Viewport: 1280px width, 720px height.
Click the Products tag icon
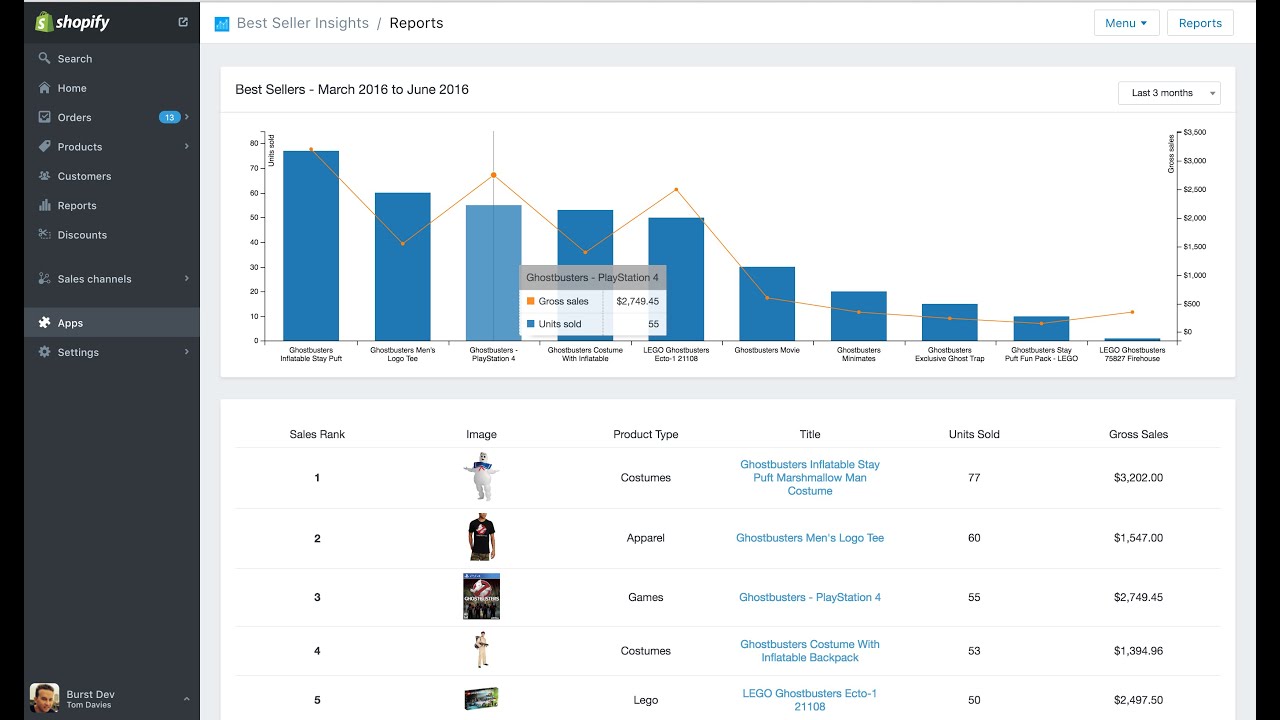[44, 146]
